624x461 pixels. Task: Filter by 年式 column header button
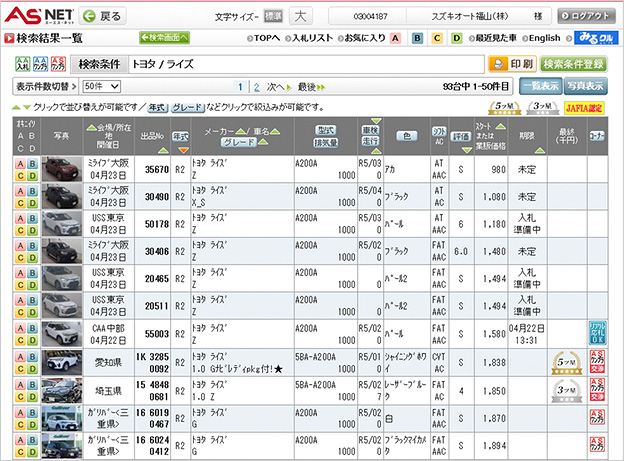click(180, 137)
